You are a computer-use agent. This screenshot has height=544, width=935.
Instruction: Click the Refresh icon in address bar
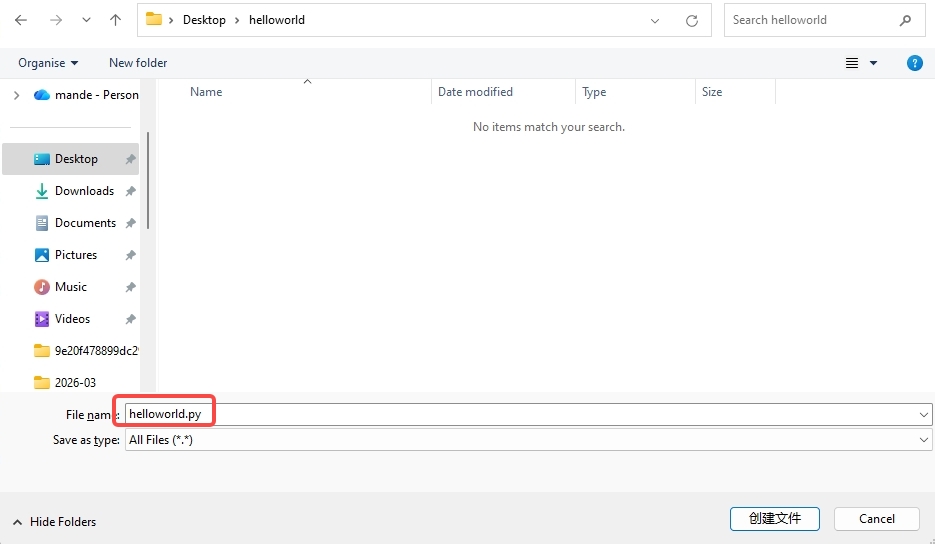point(691,20)
